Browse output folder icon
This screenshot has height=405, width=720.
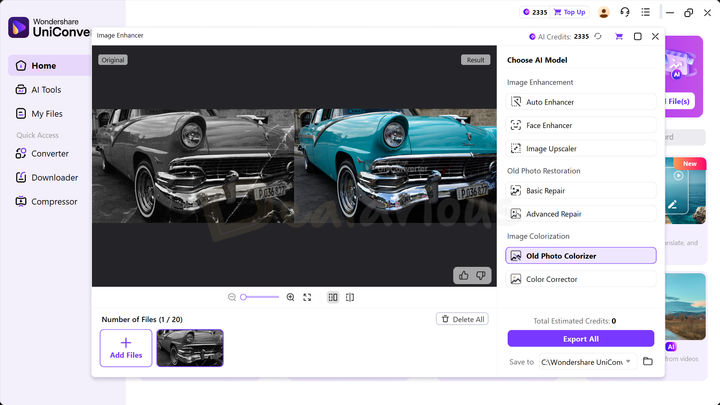coord(647,361)
